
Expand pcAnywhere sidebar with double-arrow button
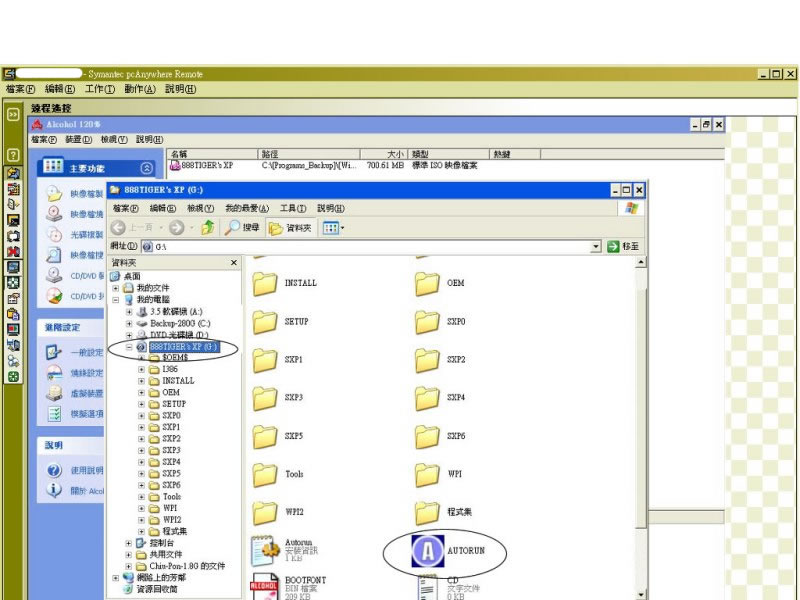tap(13, 114)
